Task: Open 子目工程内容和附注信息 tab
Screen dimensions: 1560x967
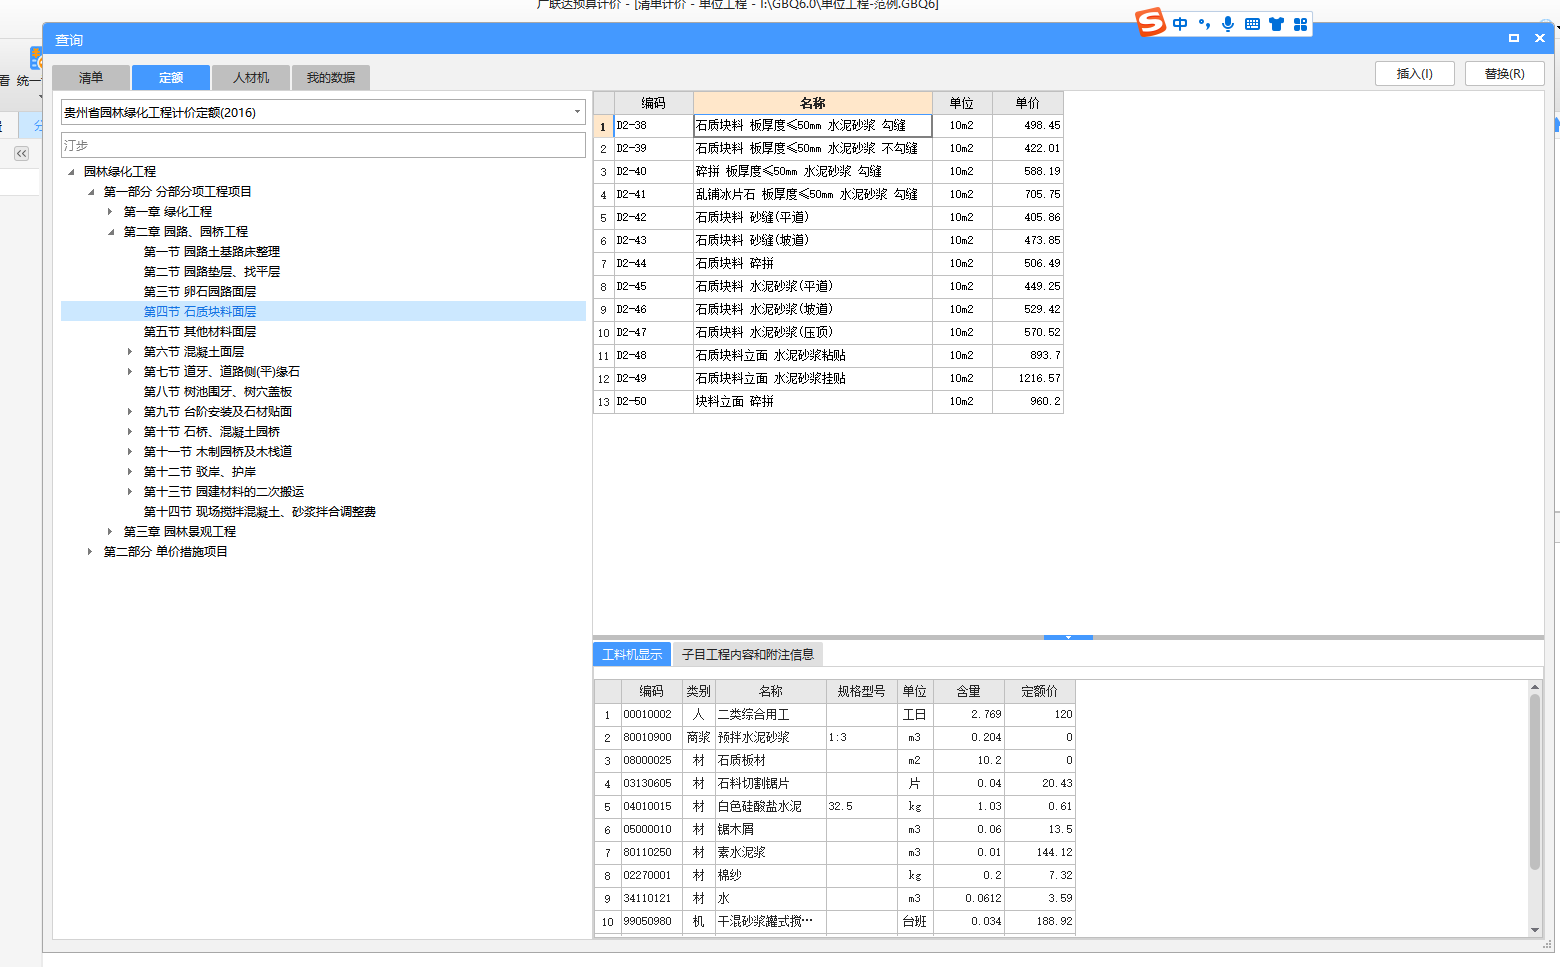Action: (748, 654)
